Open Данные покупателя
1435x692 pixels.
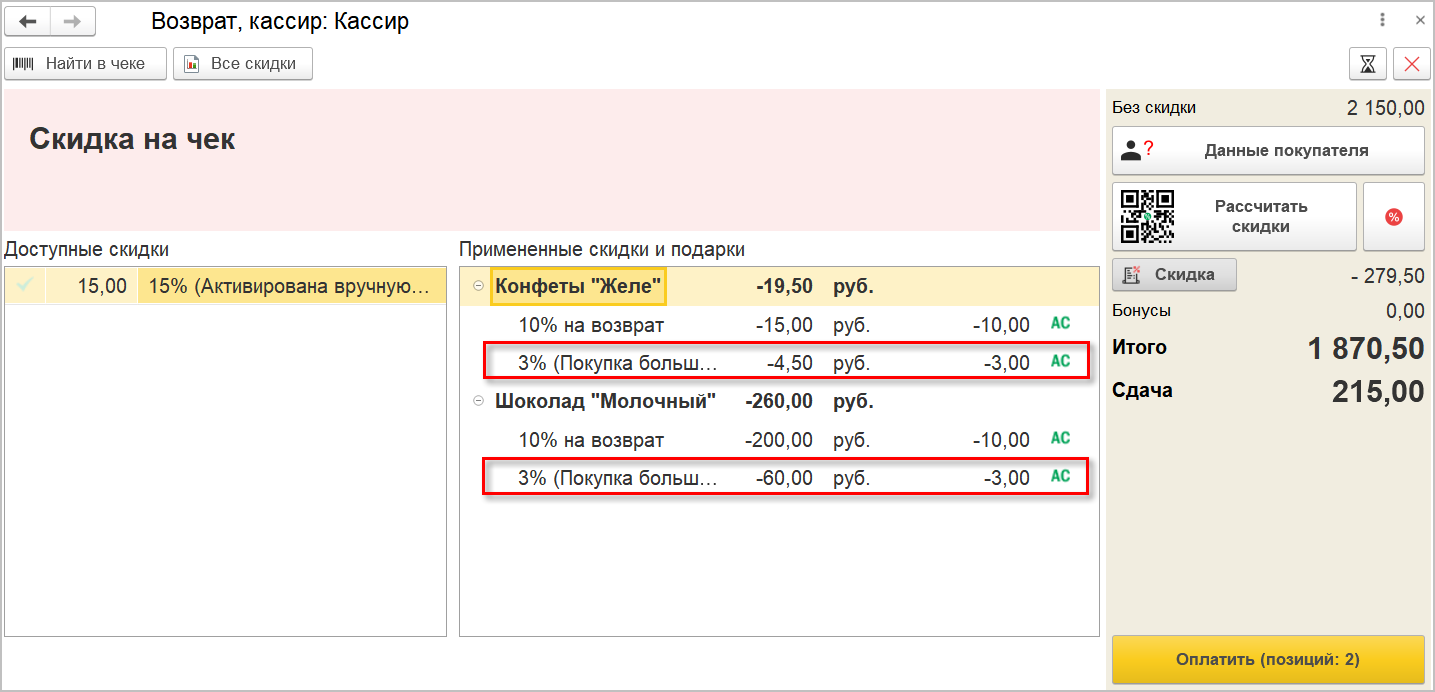point(1268,151)
